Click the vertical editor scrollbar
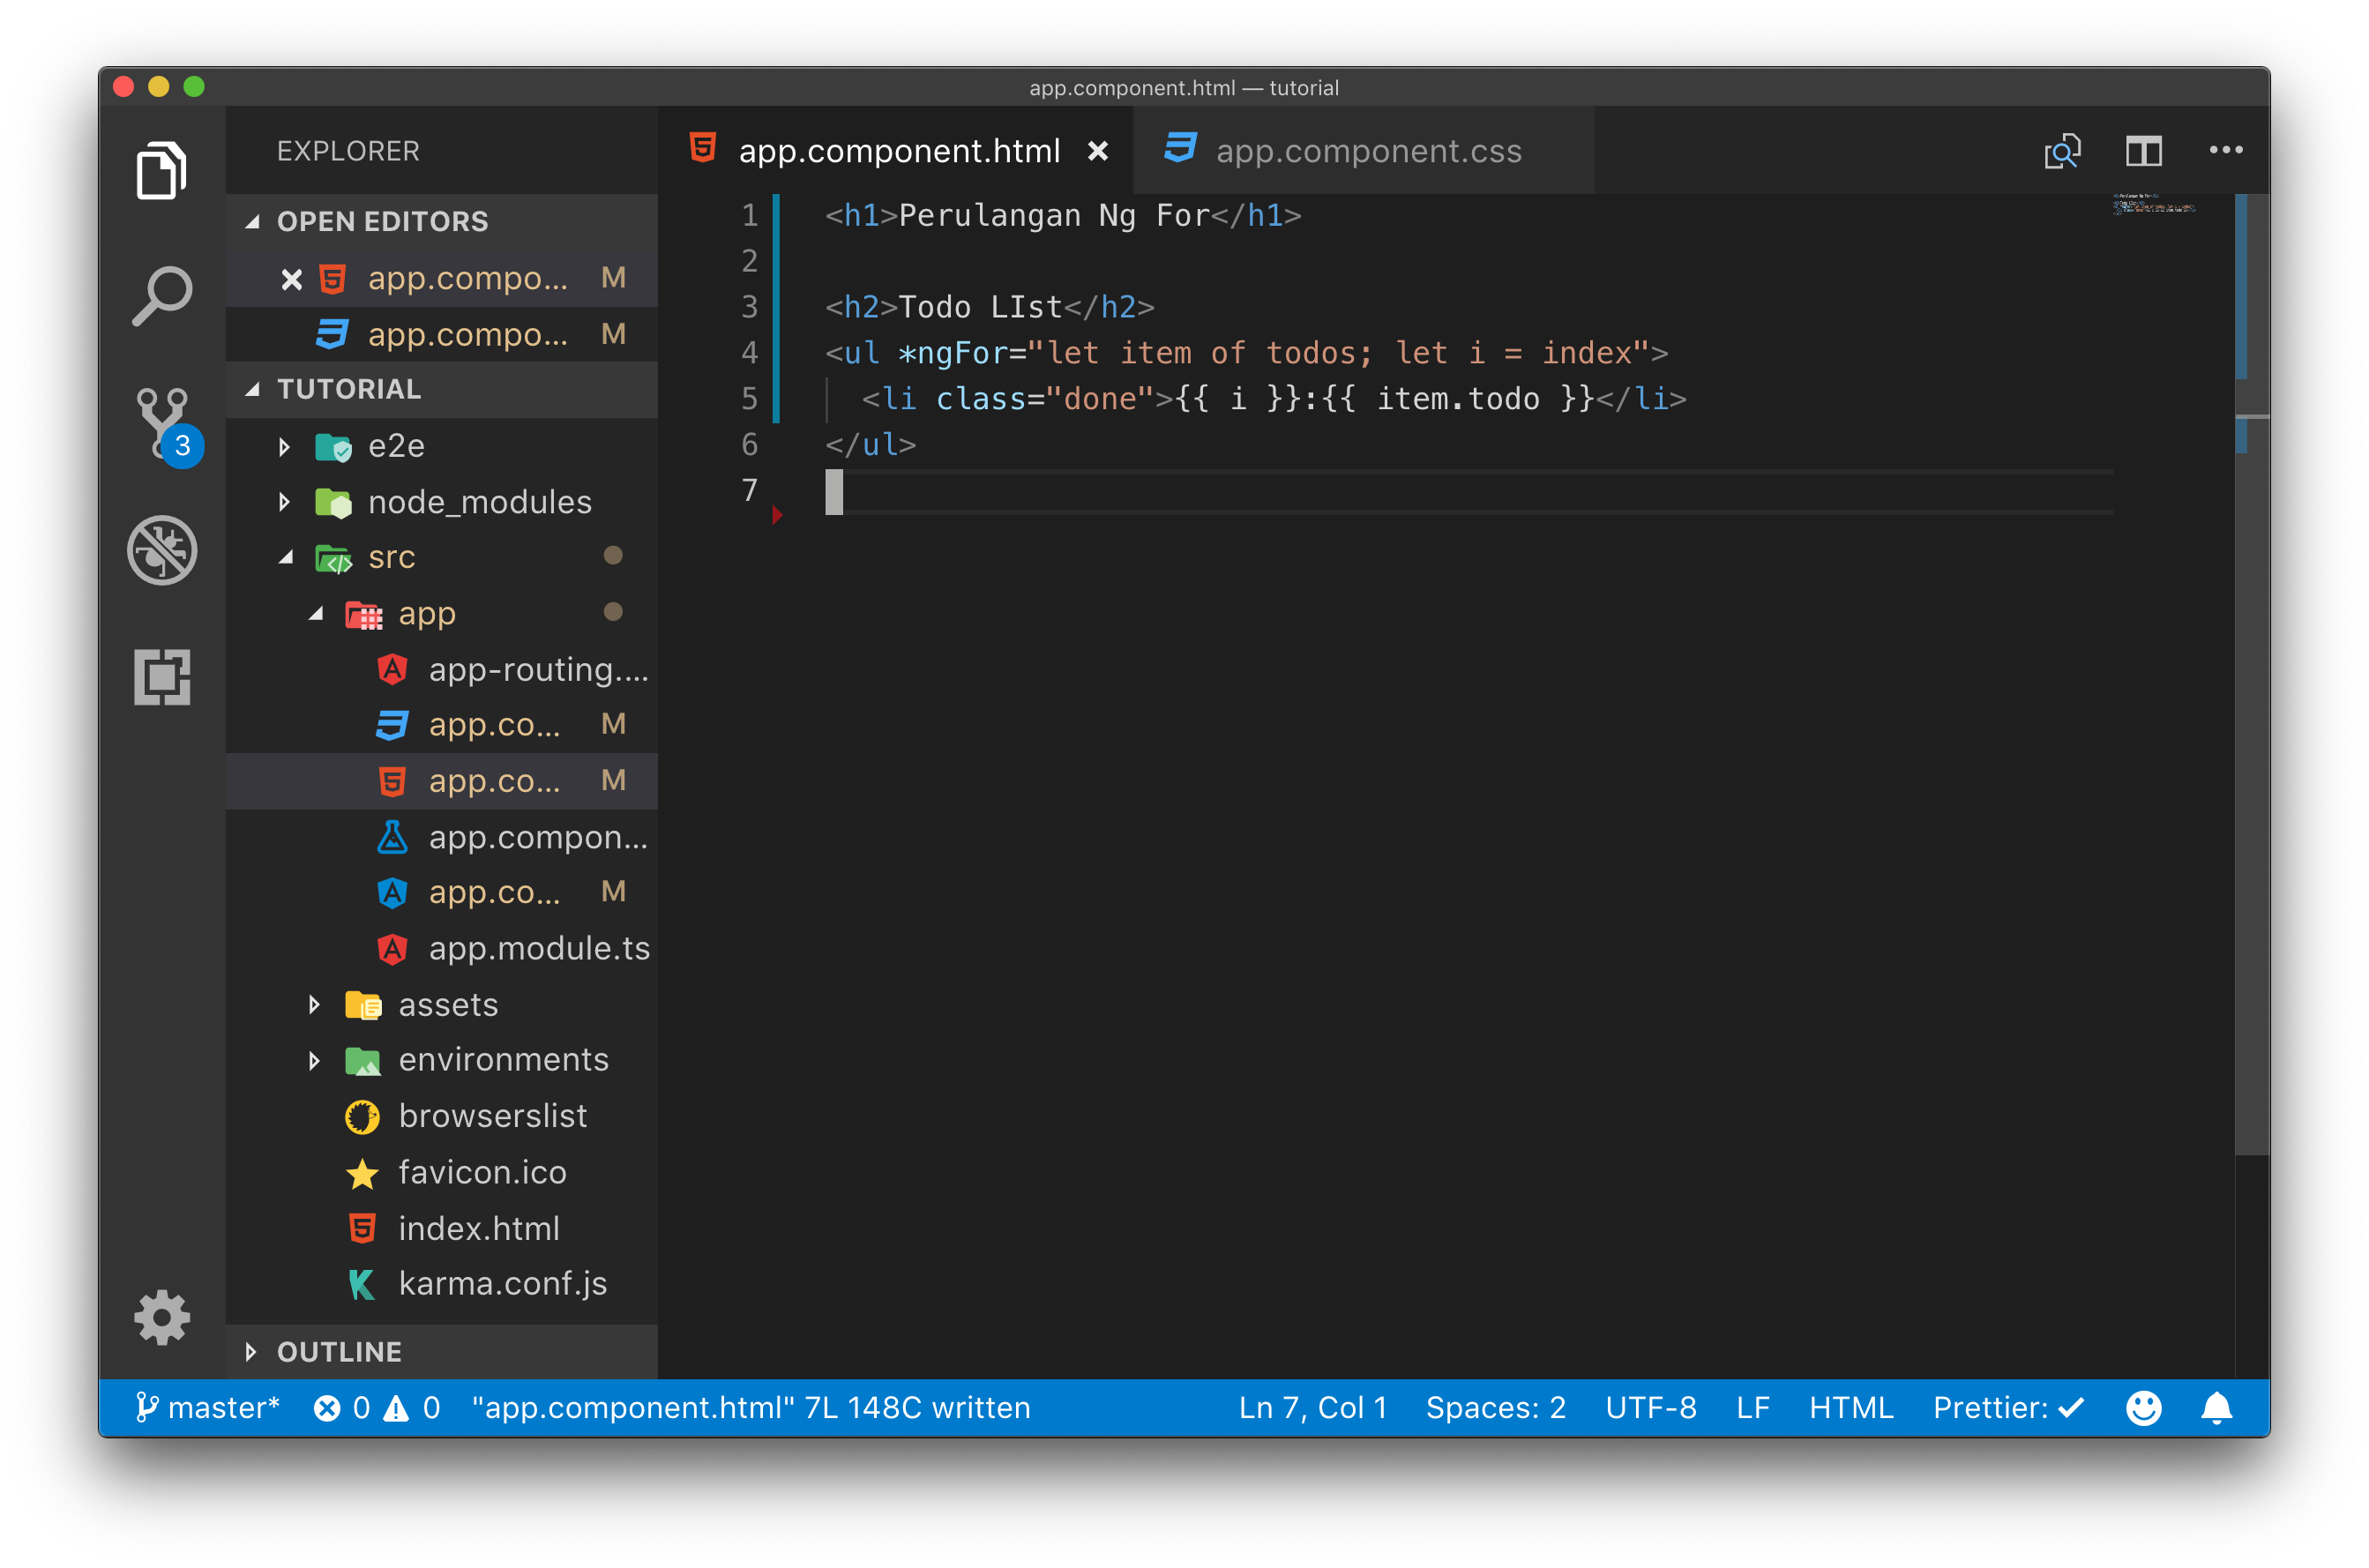This screenshot has width=2369, height=1568. click(2252, 675)
